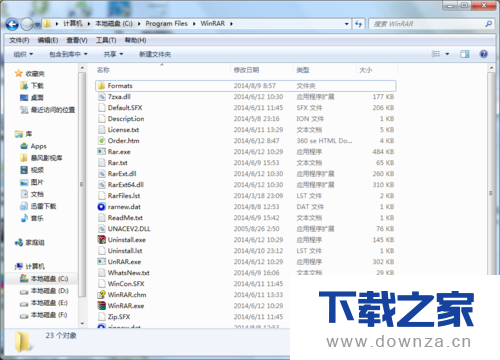Select the rarnew.dat file icon
Screen dimensions: 500x360
click(102, 207)
